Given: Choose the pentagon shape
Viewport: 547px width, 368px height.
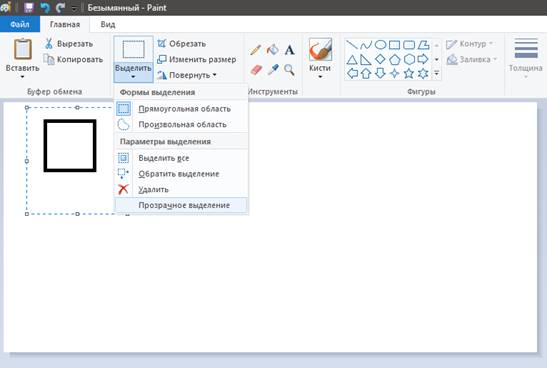Looking at the screenshot, I should (395, 59).
